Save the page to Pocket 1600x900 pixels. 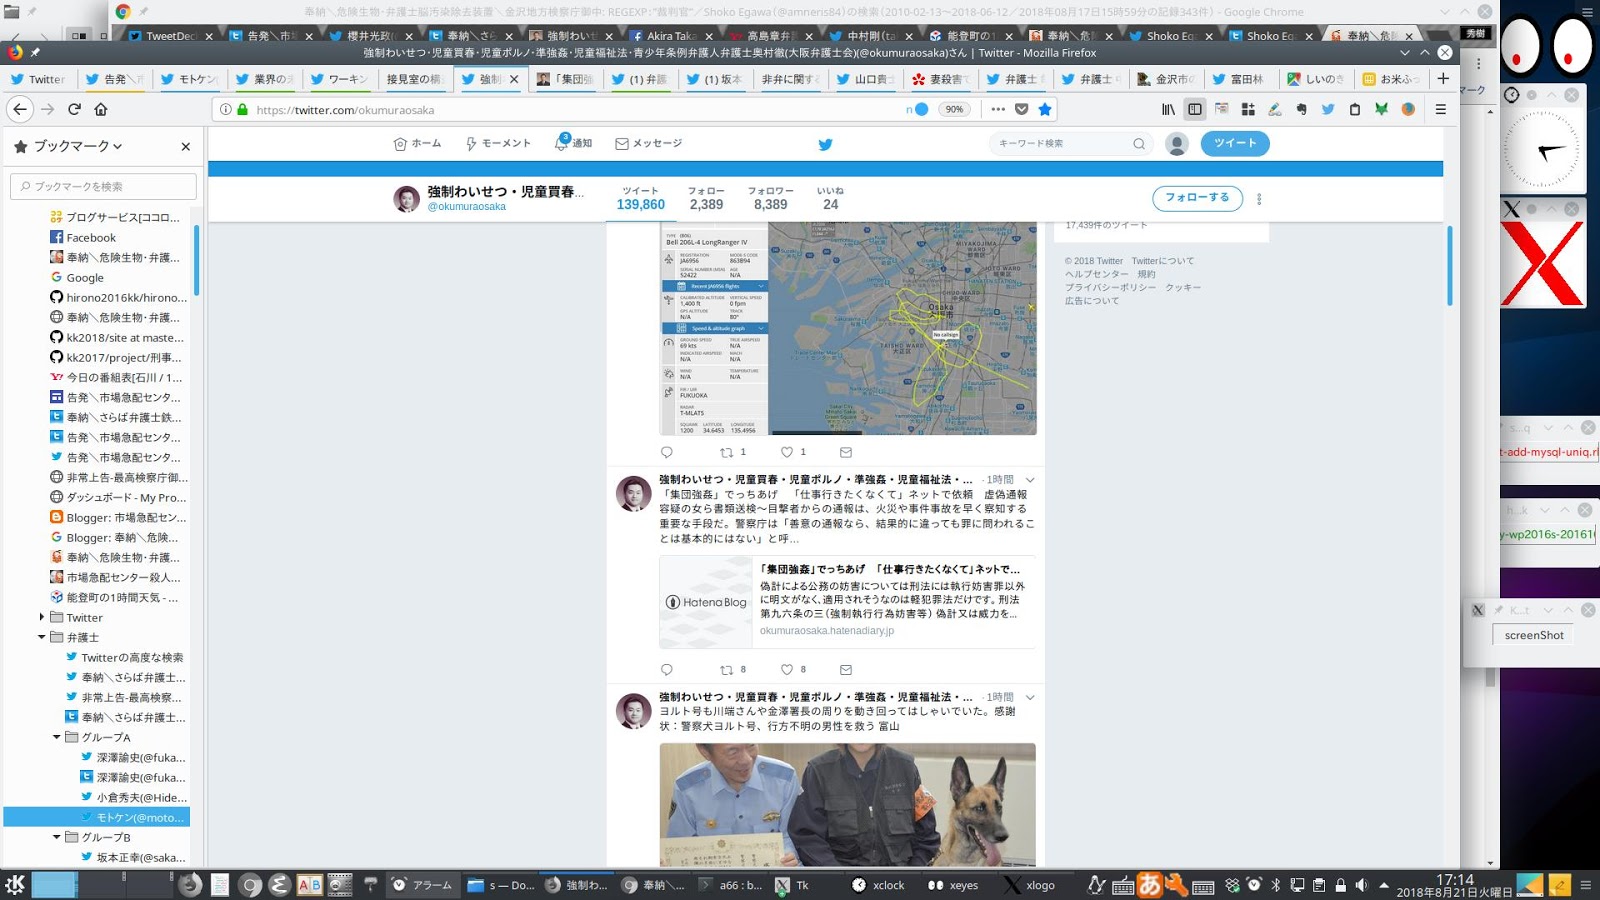[x=1021, y=109]
